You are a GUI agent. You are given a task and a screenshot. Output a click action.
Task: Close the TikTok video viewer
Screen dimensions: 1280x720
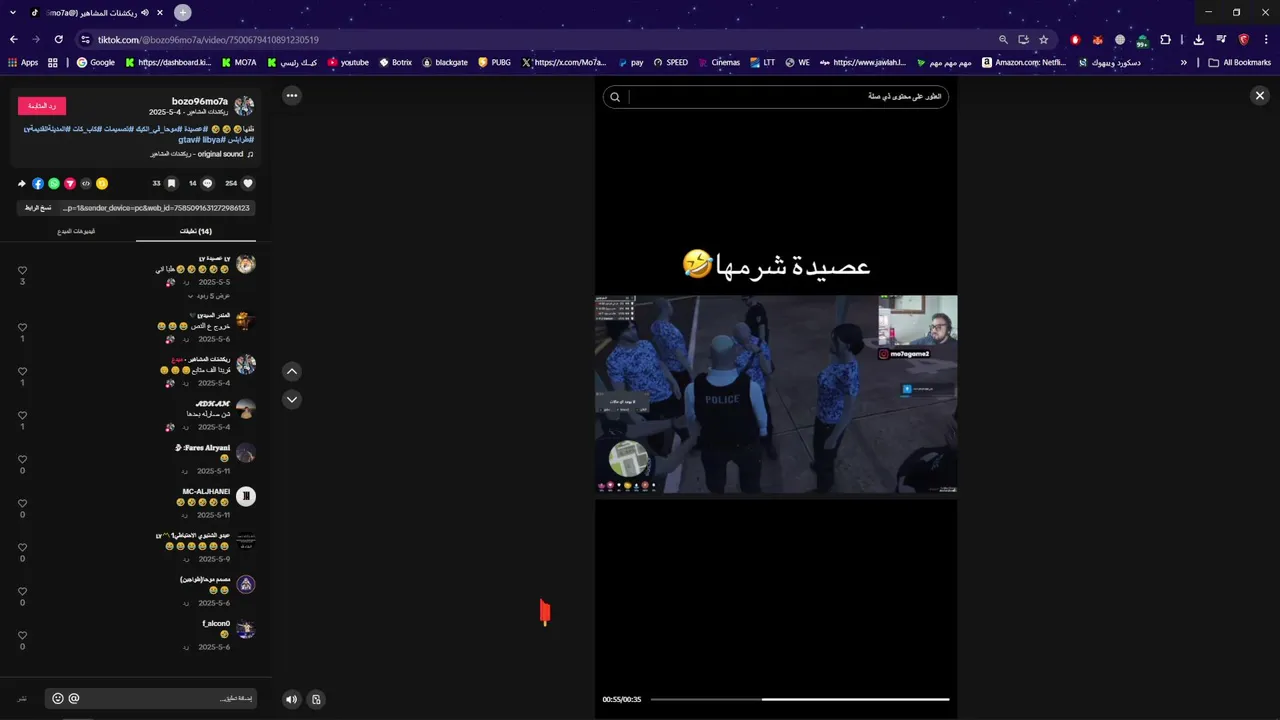click(1260, 95)
